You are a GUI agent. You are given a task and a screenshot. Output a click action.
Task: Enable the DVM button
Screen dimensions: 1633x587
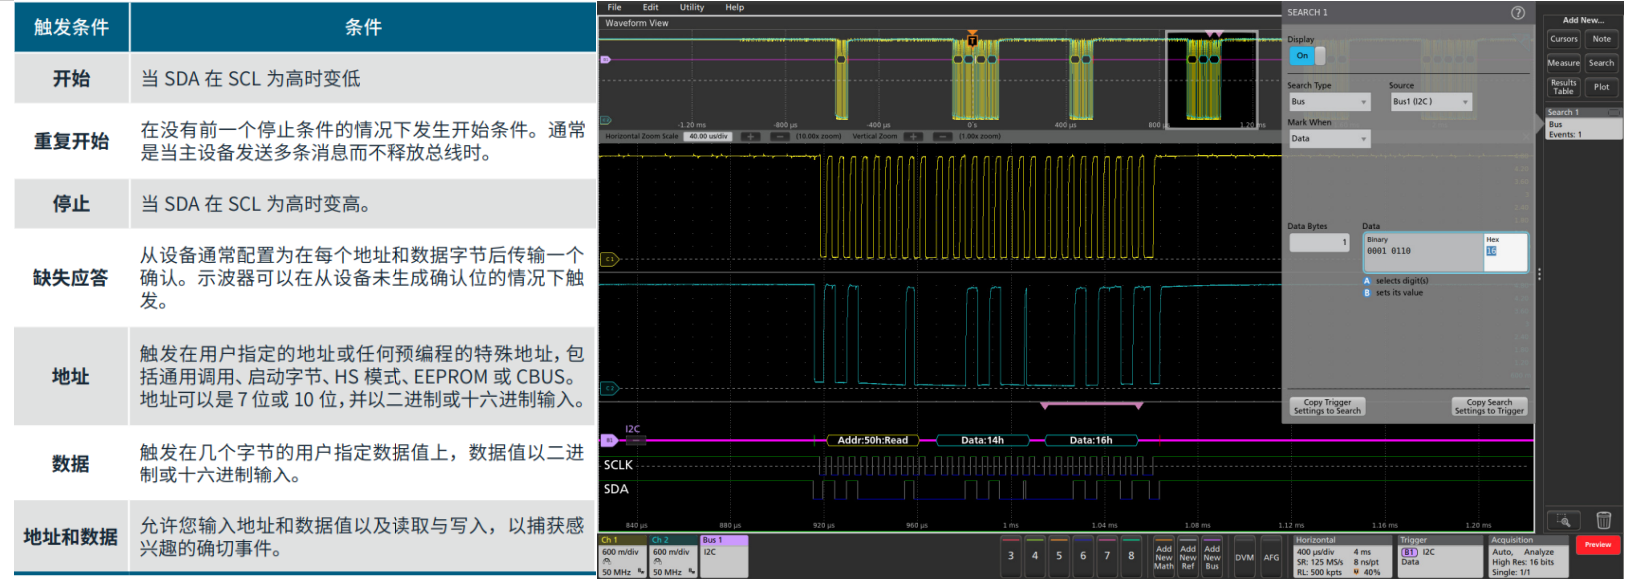click(x=1244, y=557)
